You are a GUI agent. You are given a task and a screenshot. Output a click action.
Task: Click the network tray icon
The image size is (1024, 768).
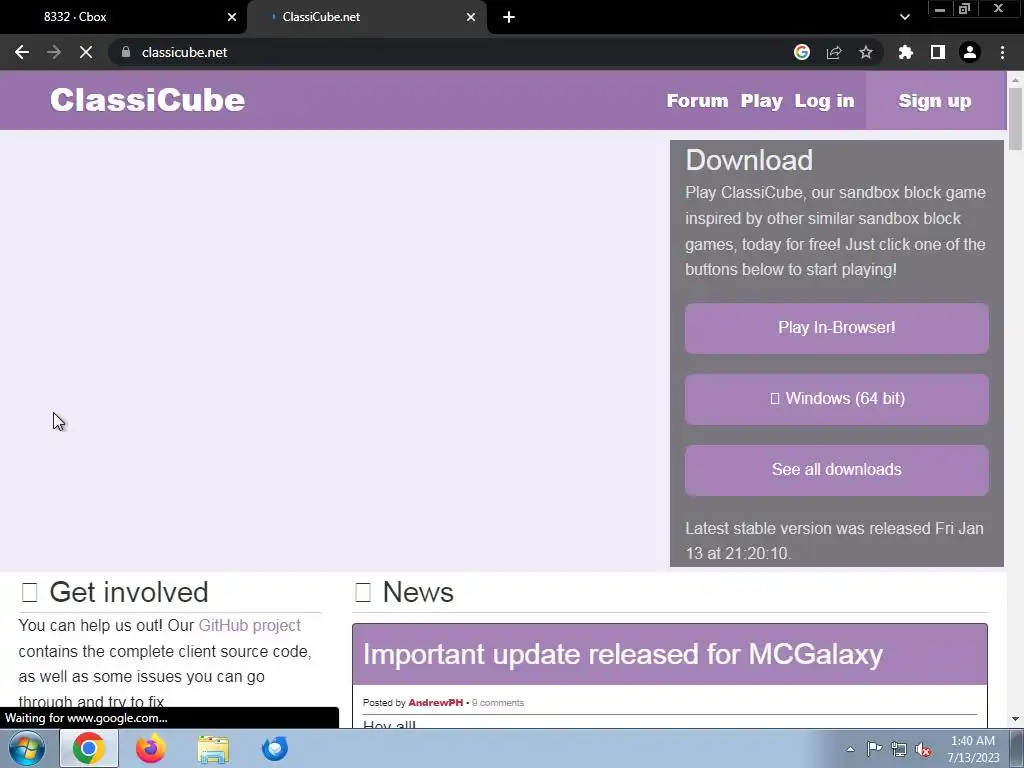(x=899, y=750)
